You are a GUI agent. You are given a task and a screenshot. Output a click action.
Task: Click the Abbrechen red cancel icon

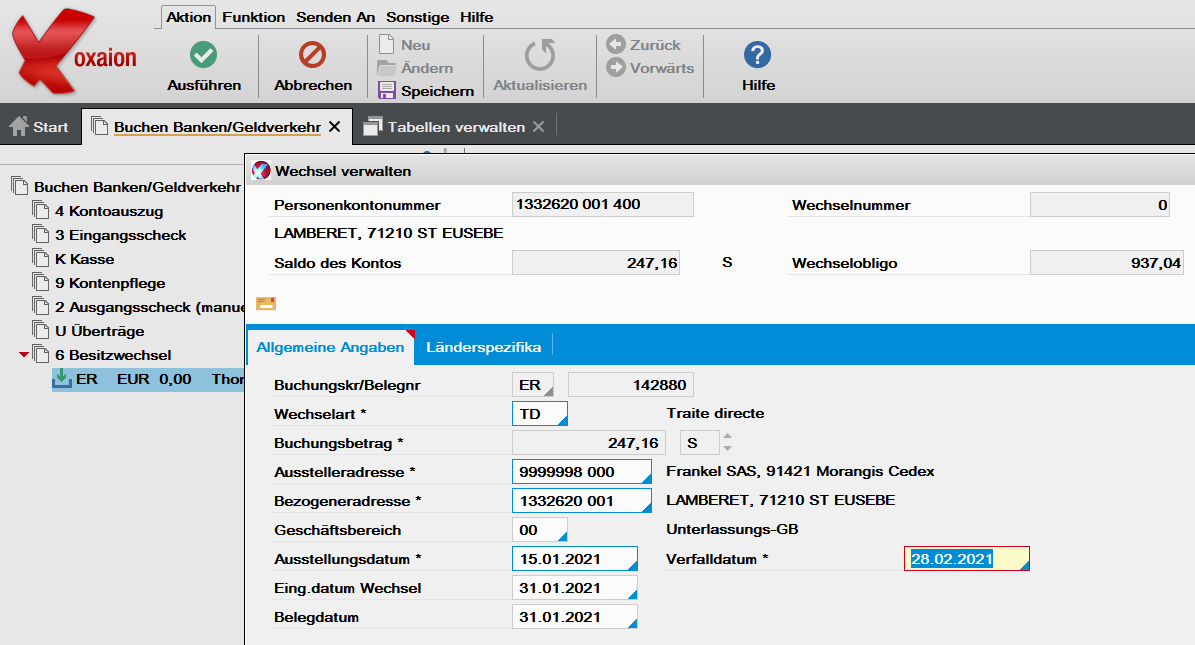click(312, 55)
